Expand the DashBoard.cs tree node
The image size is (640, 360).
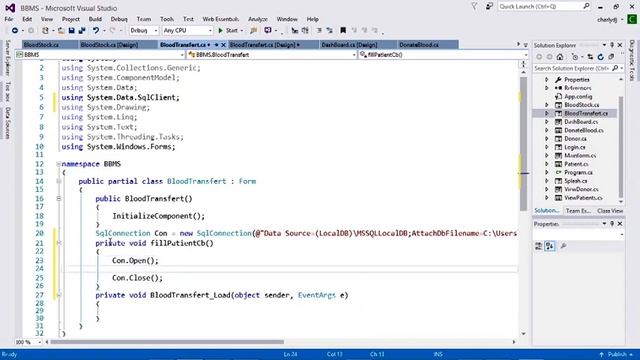(547, 122)
